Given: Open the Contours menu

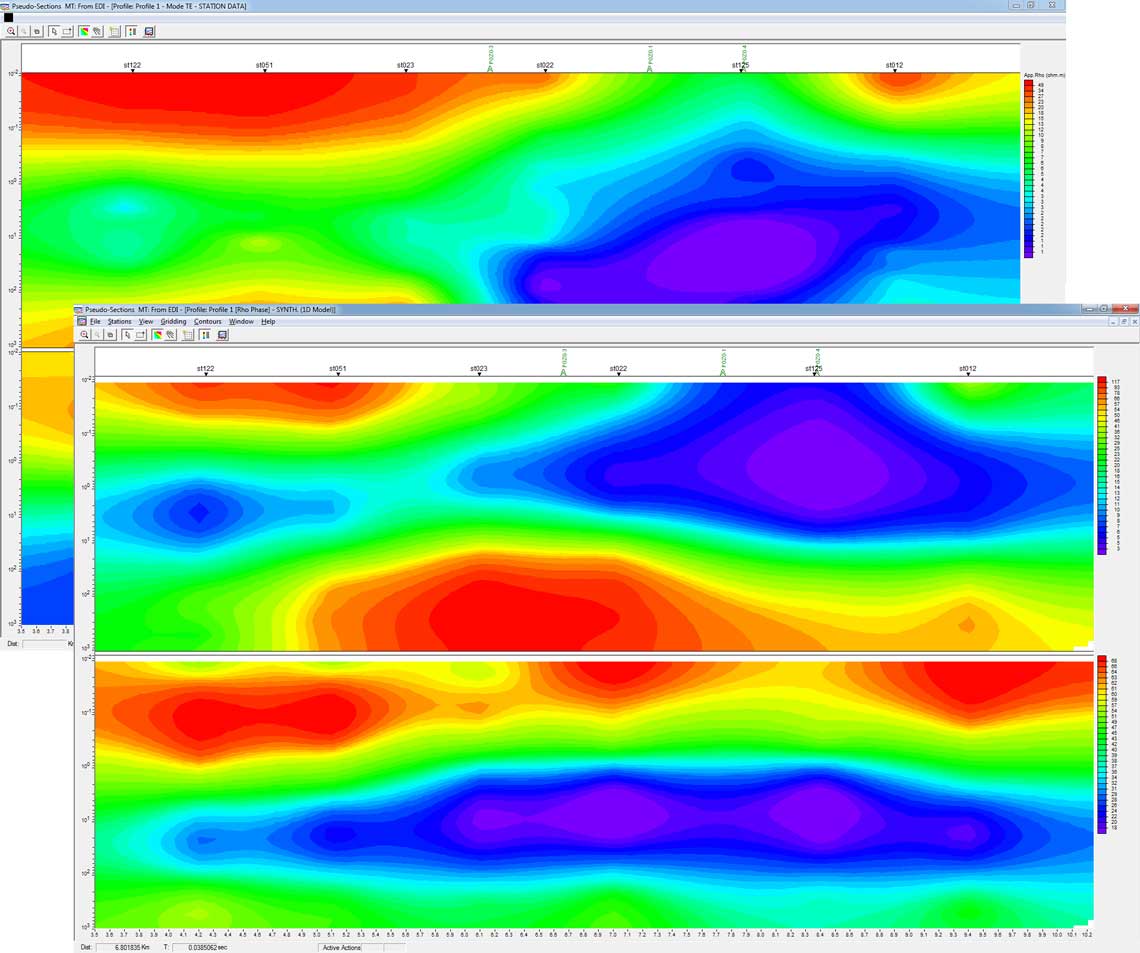Looking at the screenshot, I should [x=207, y=321].
